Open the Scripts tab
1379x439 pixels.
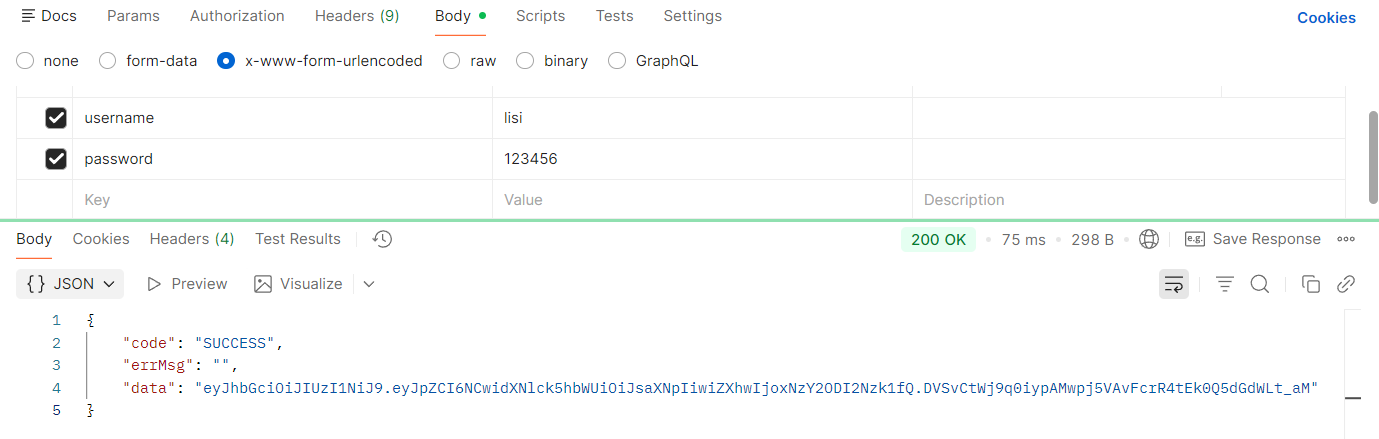click(540, 16)
